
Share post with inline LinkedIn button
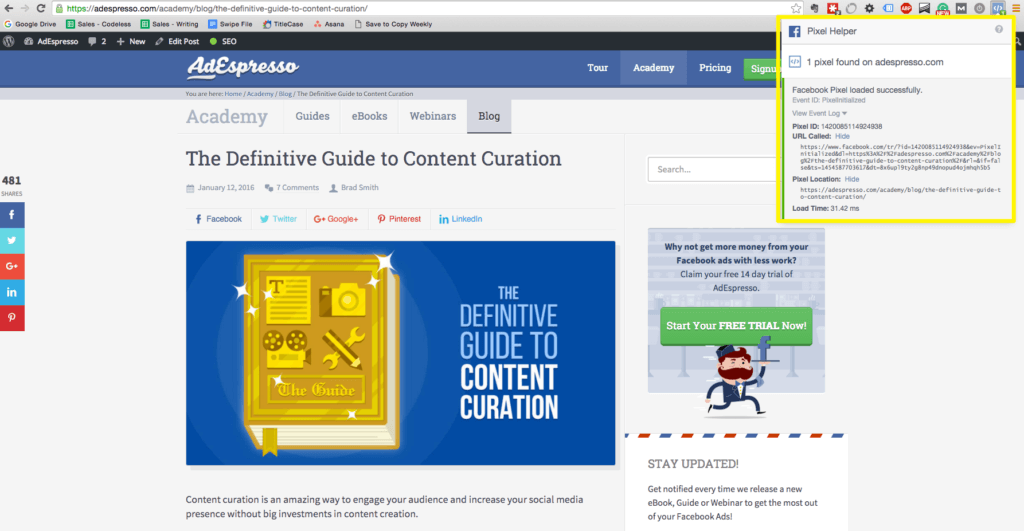tap(460, 219)
